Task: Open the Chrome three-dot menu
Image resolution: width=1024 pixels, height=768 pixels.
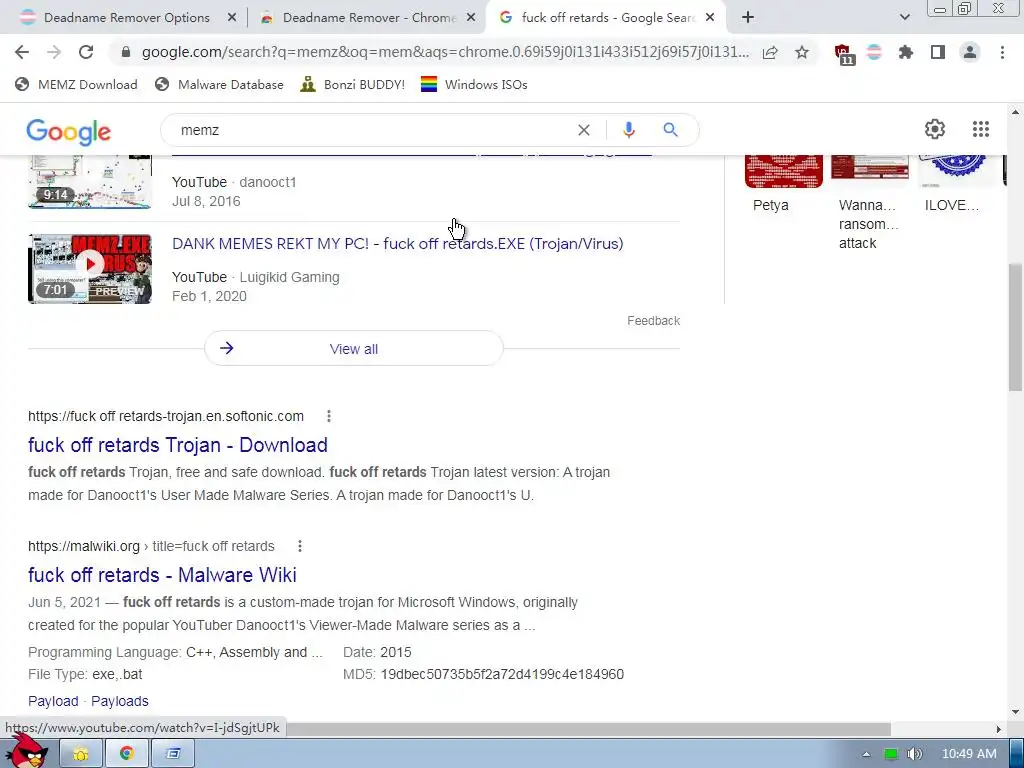Action: (1002, 52)
